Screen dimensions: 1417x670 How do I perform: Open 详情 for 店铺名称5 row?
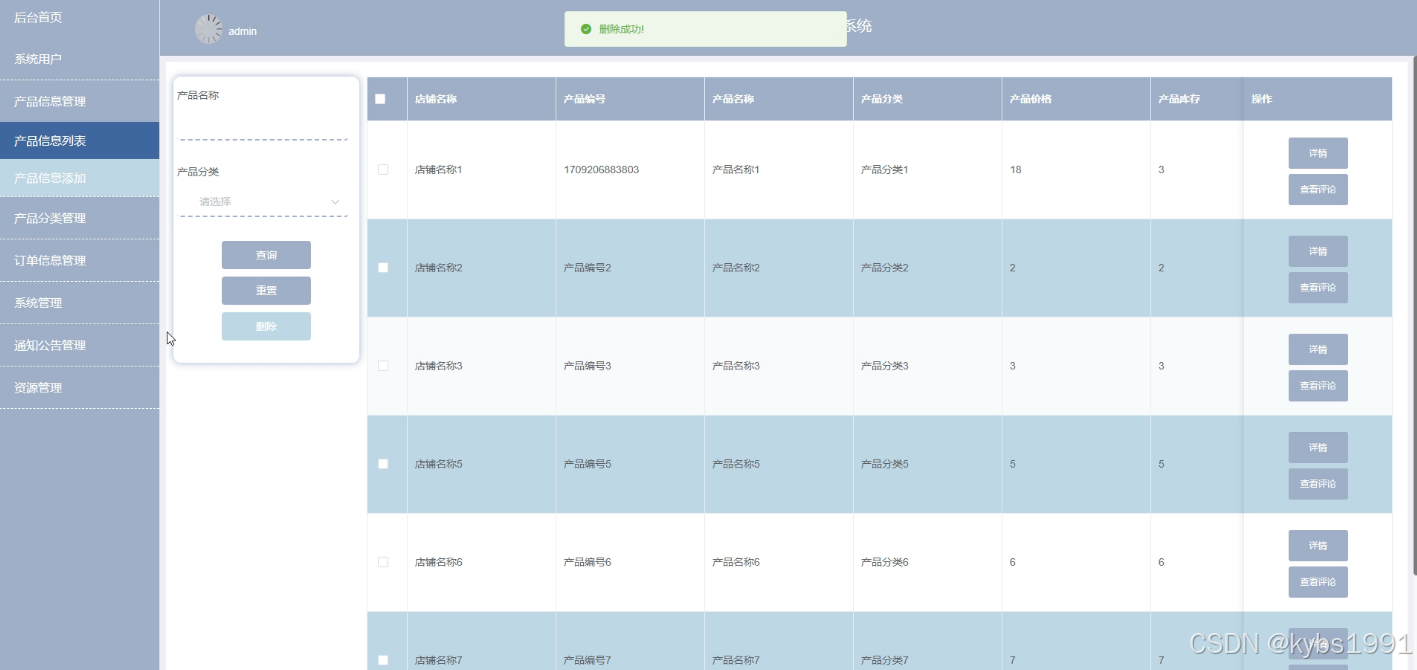[1318, 447]
